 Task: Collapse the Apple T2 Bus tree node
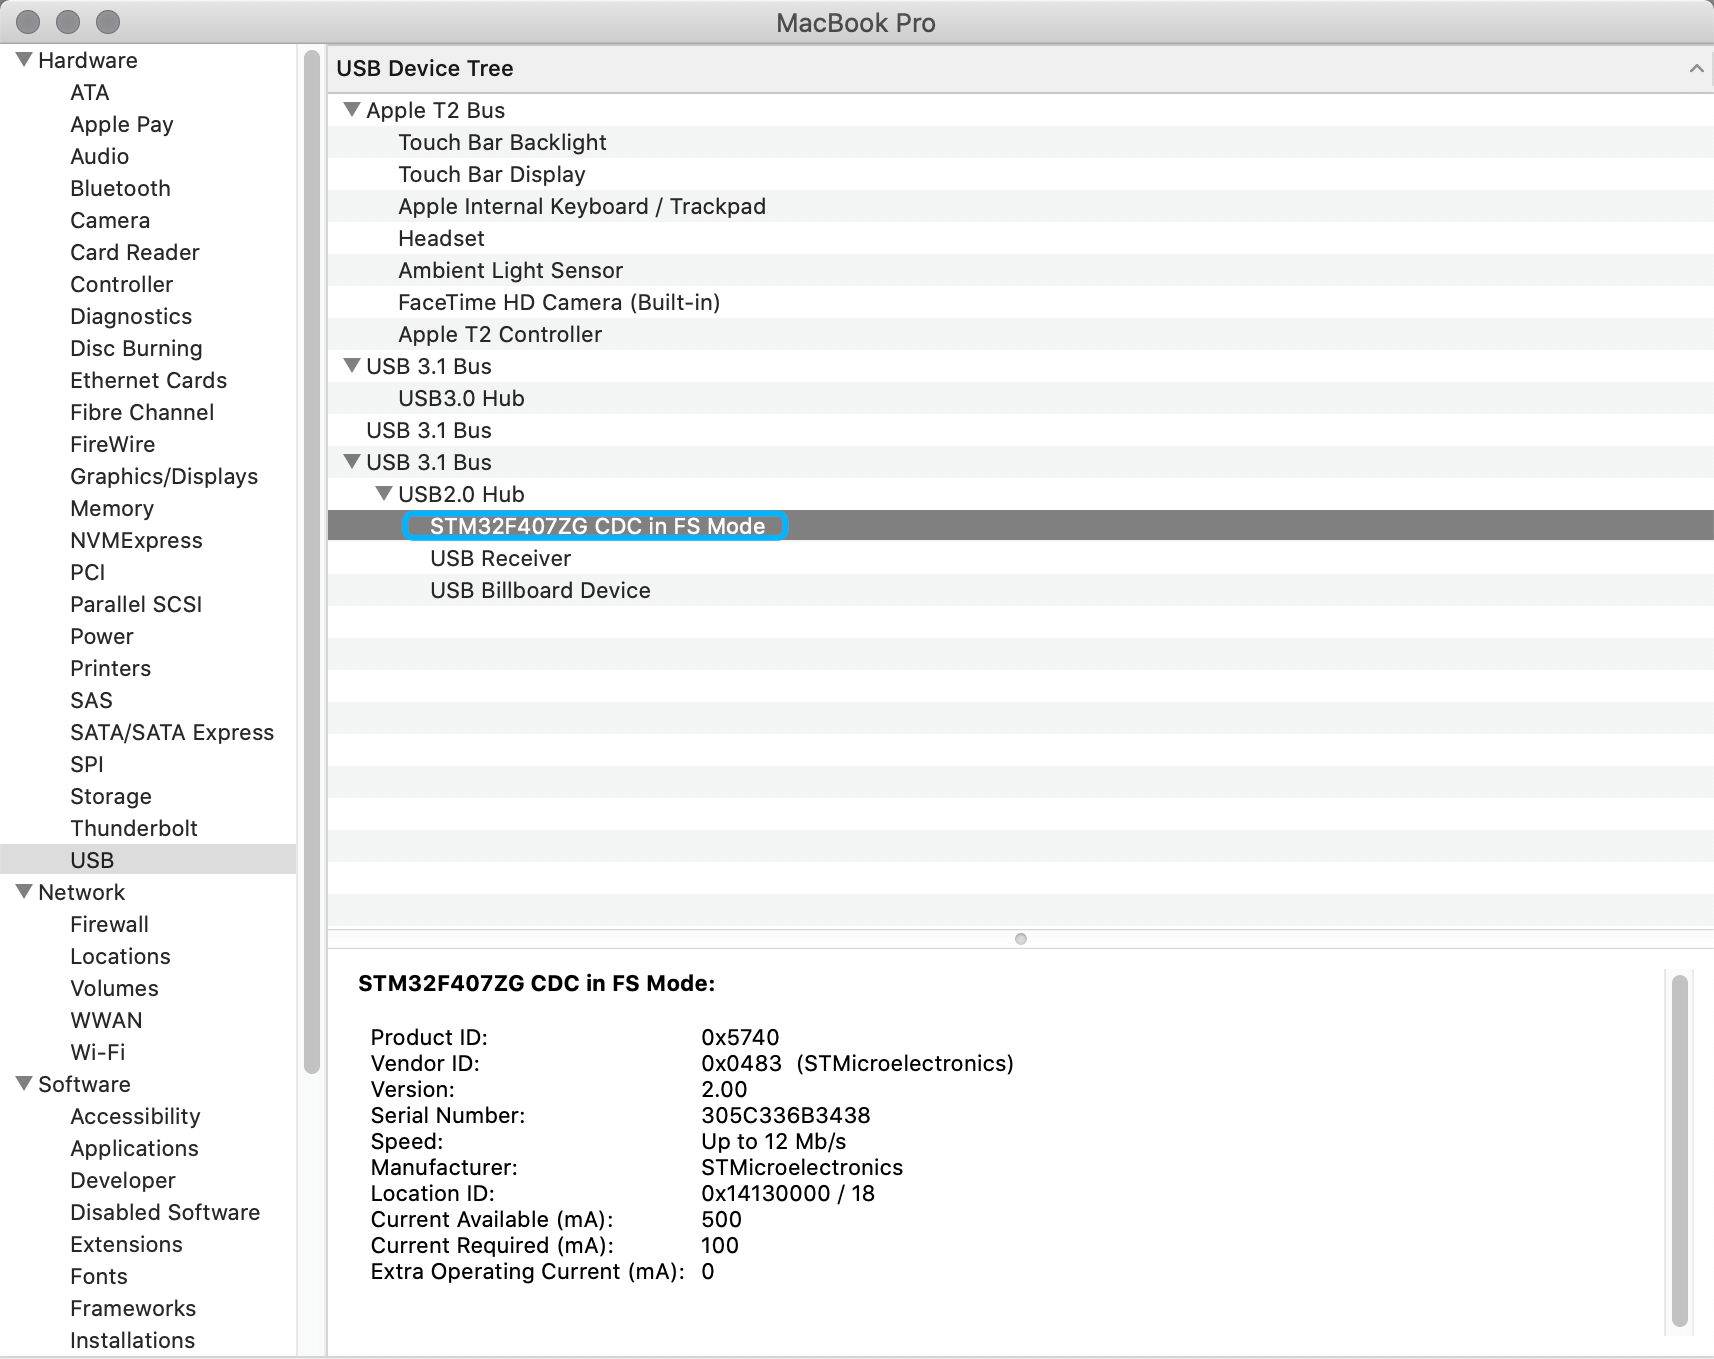pyautogui.click(x=352, y=110)
